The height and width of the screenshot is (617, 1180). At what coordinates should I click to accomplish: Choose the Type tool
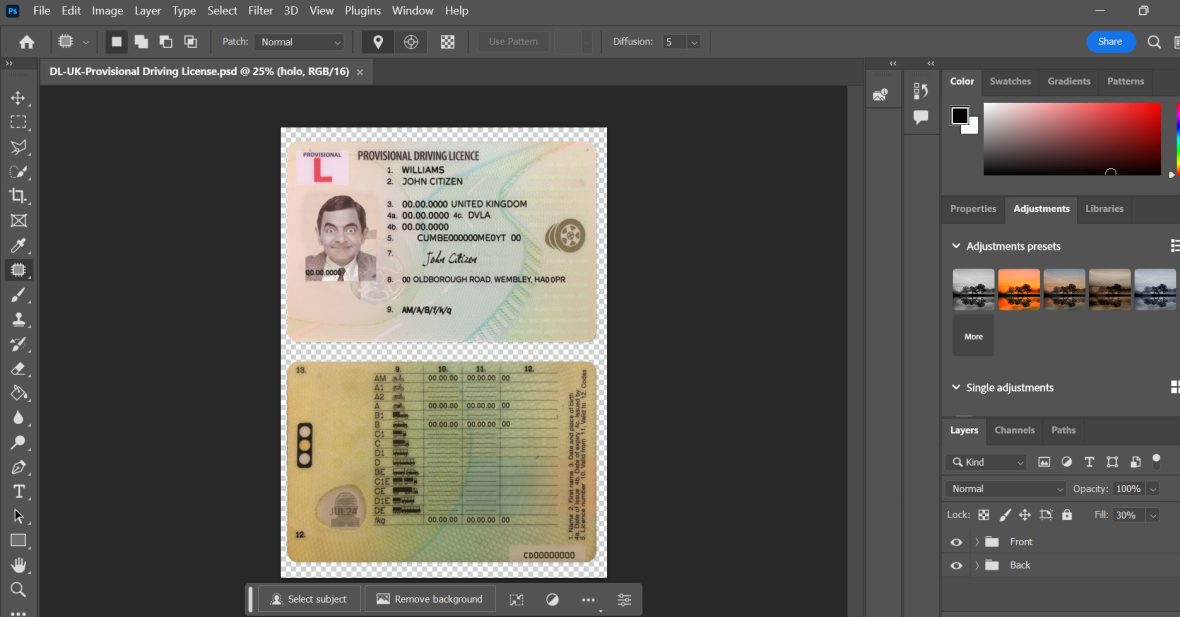tap(20, 491)
